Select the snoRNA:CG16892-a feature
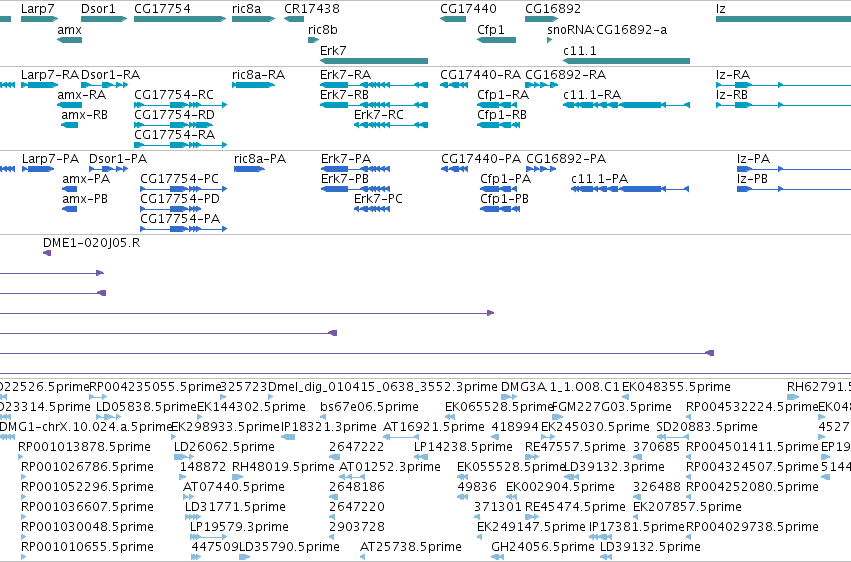 (550, 40)
